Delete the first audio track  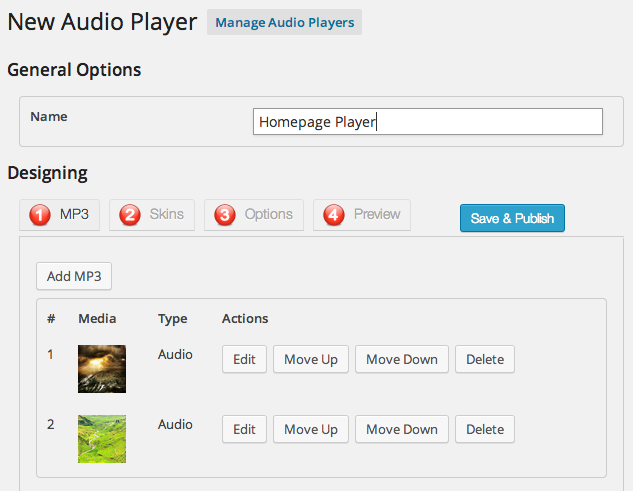coord(485,359)
